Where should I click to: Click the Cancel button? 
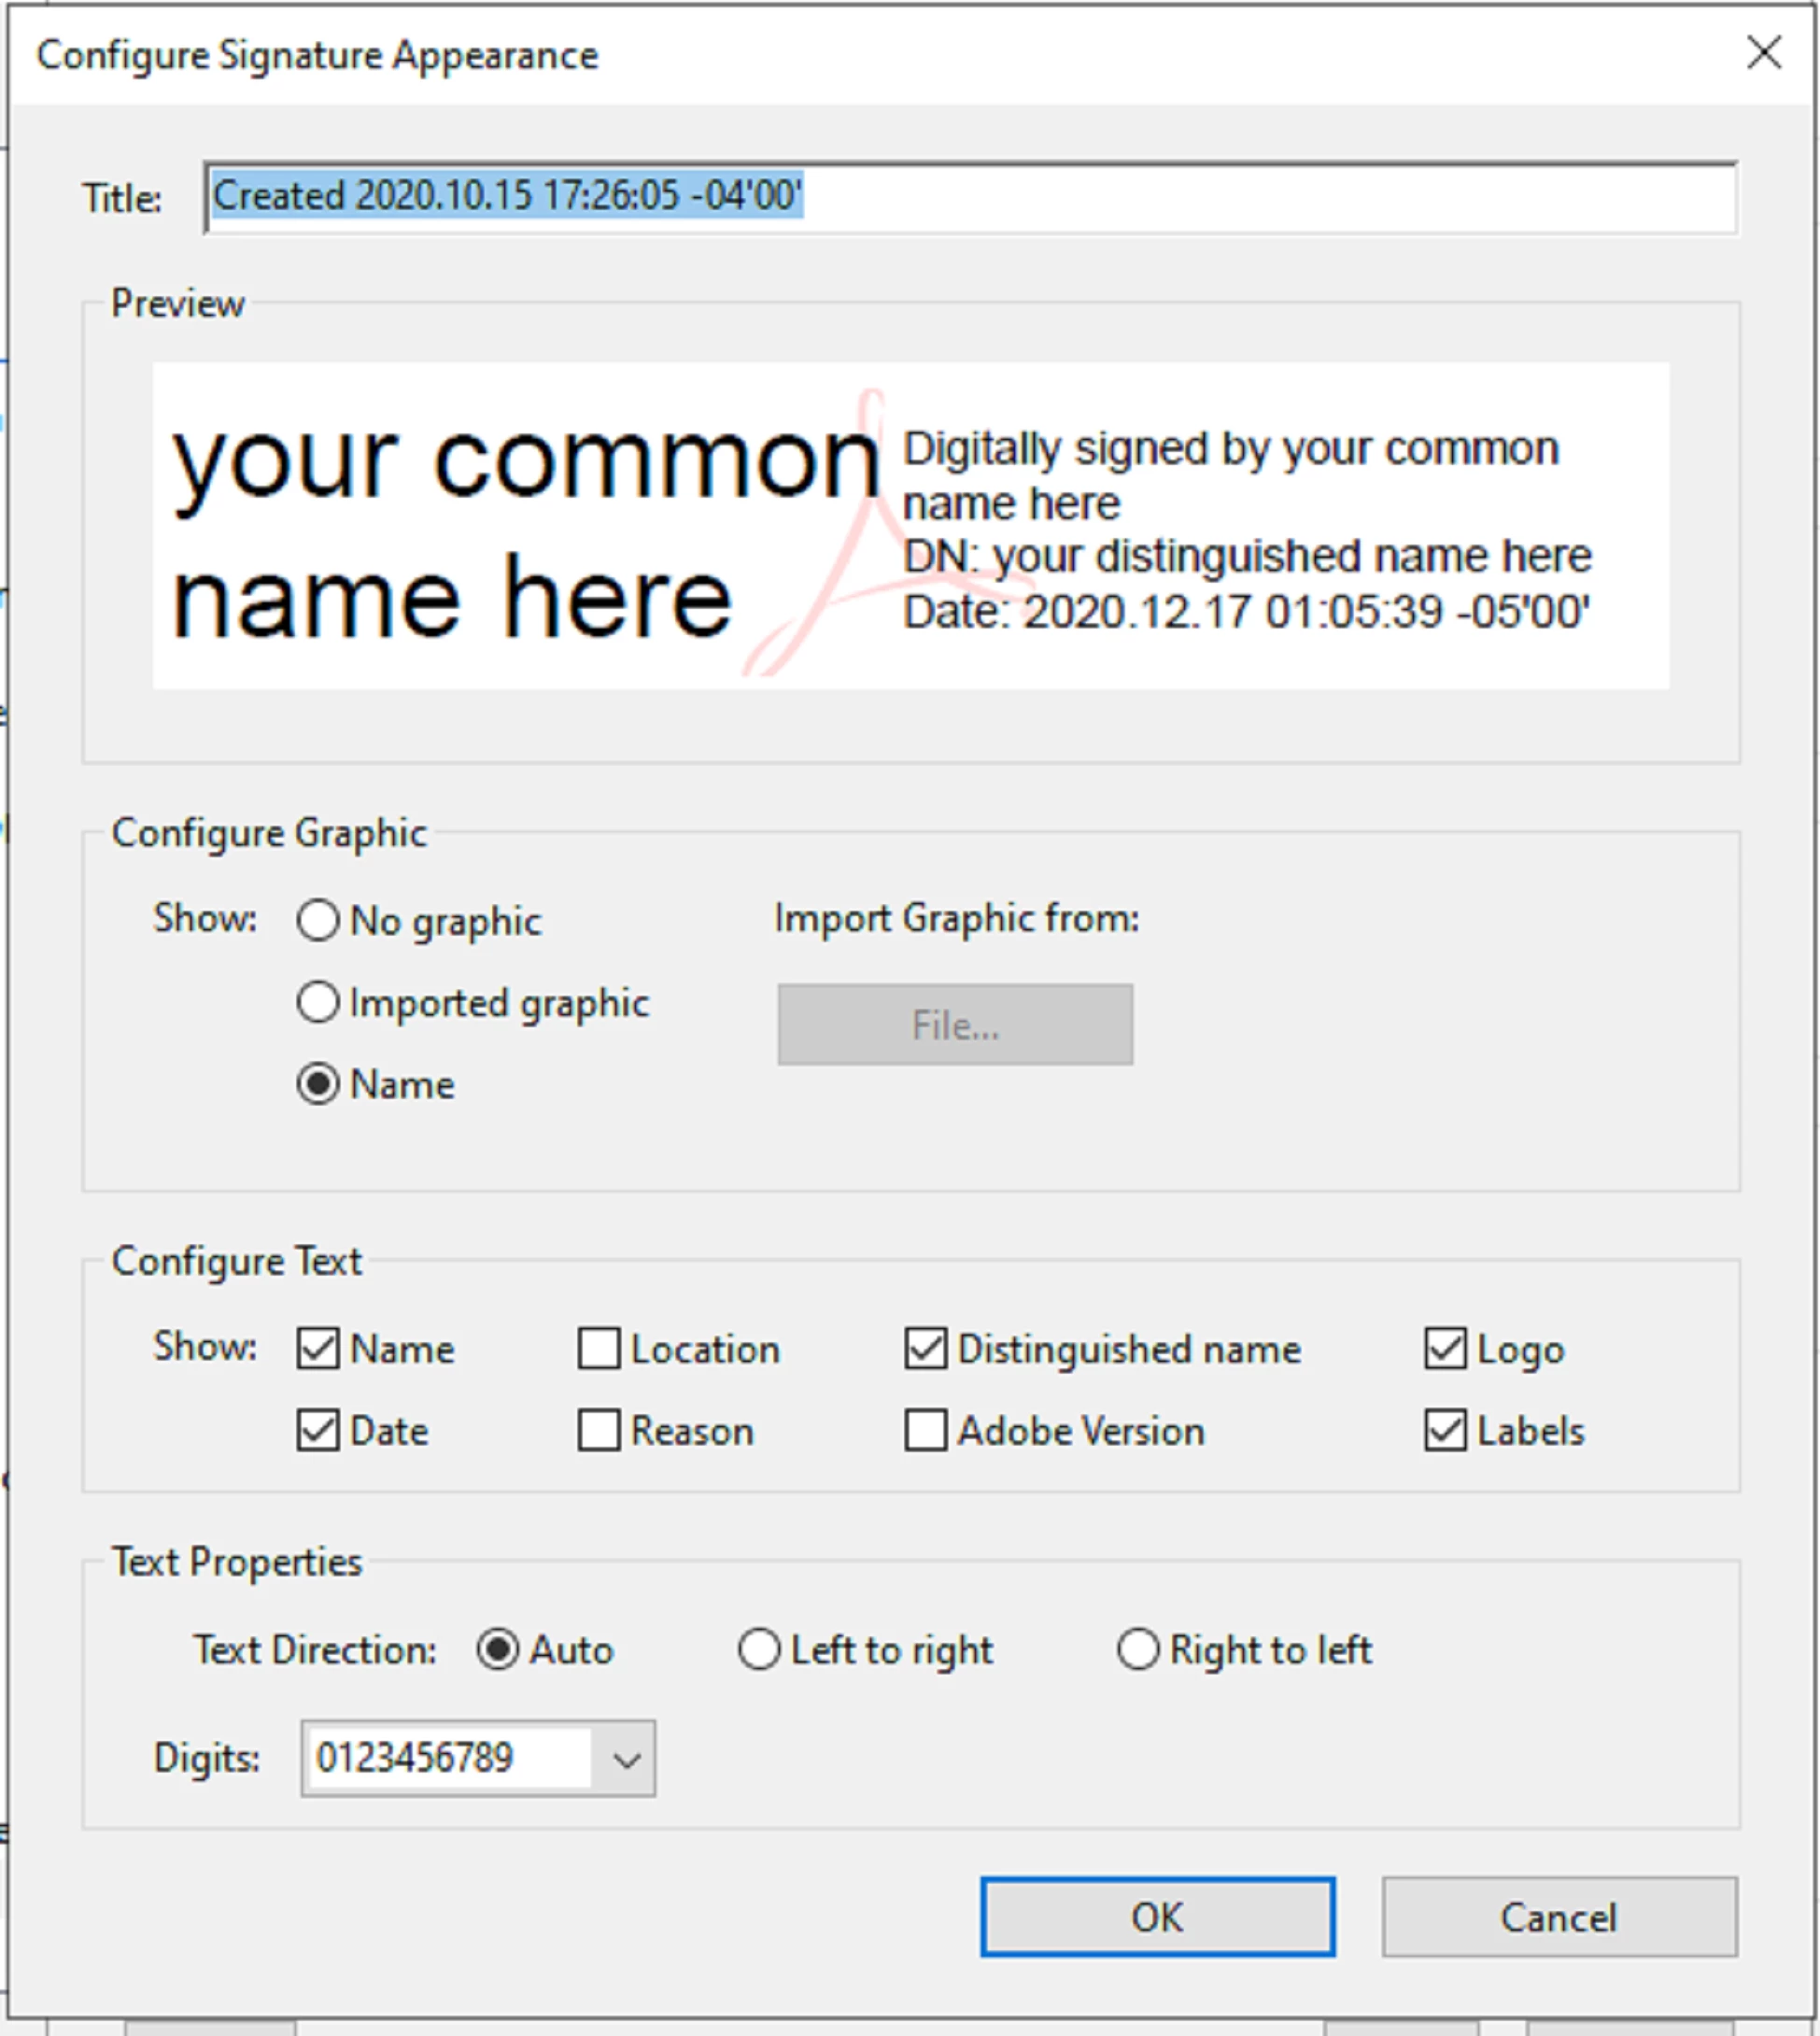[1558, 1917]
